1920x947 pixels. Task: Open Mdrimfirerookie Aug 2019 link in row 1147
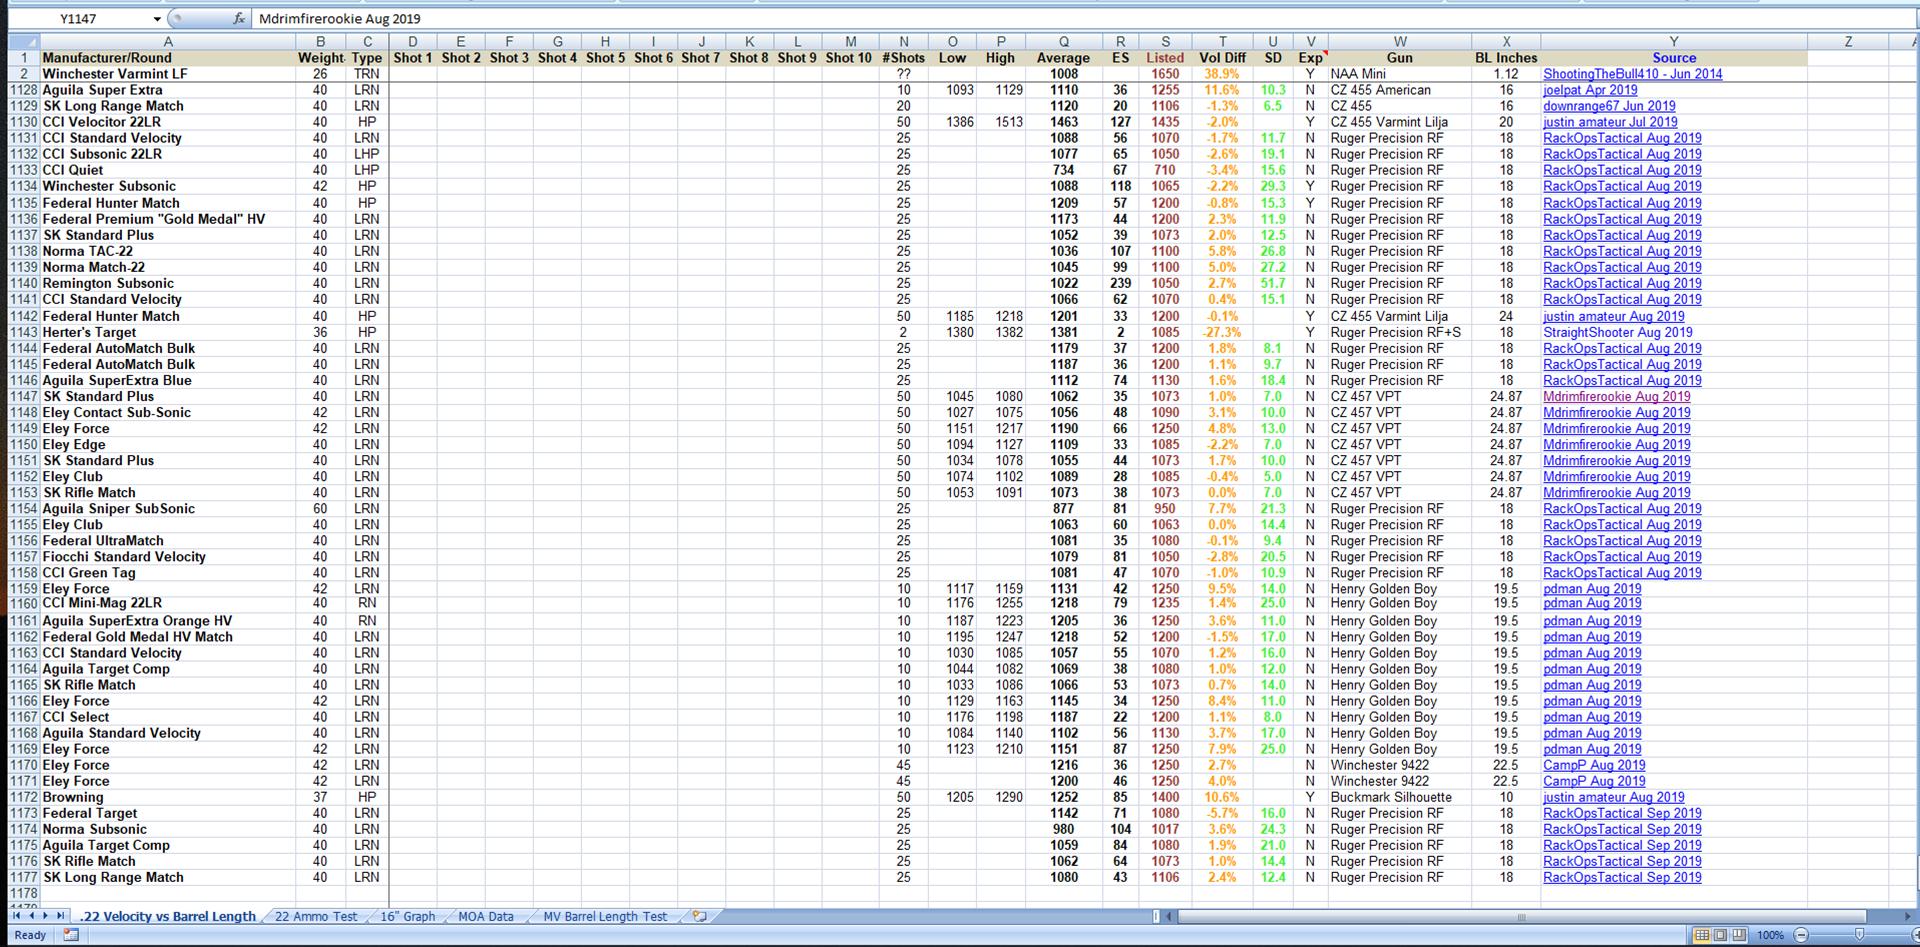(x=1616, y=396)
